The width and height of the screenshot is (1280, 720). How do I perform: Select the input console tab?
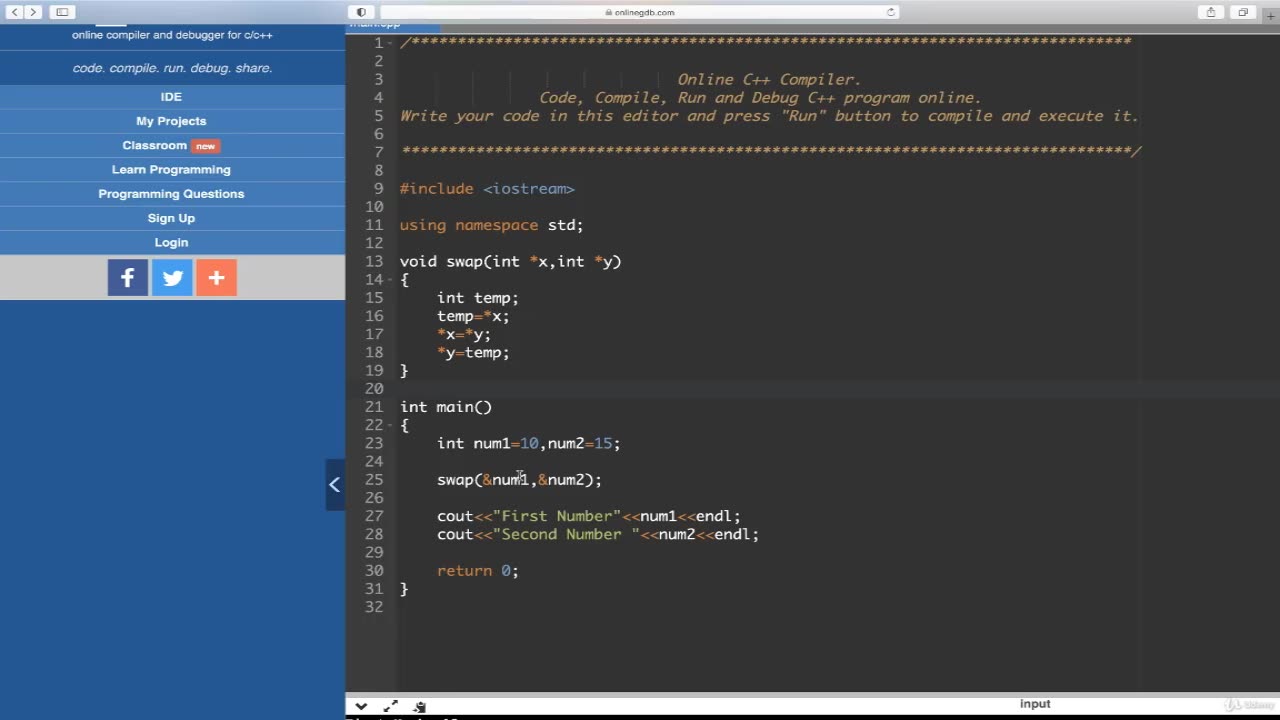tap(1035, 704)
